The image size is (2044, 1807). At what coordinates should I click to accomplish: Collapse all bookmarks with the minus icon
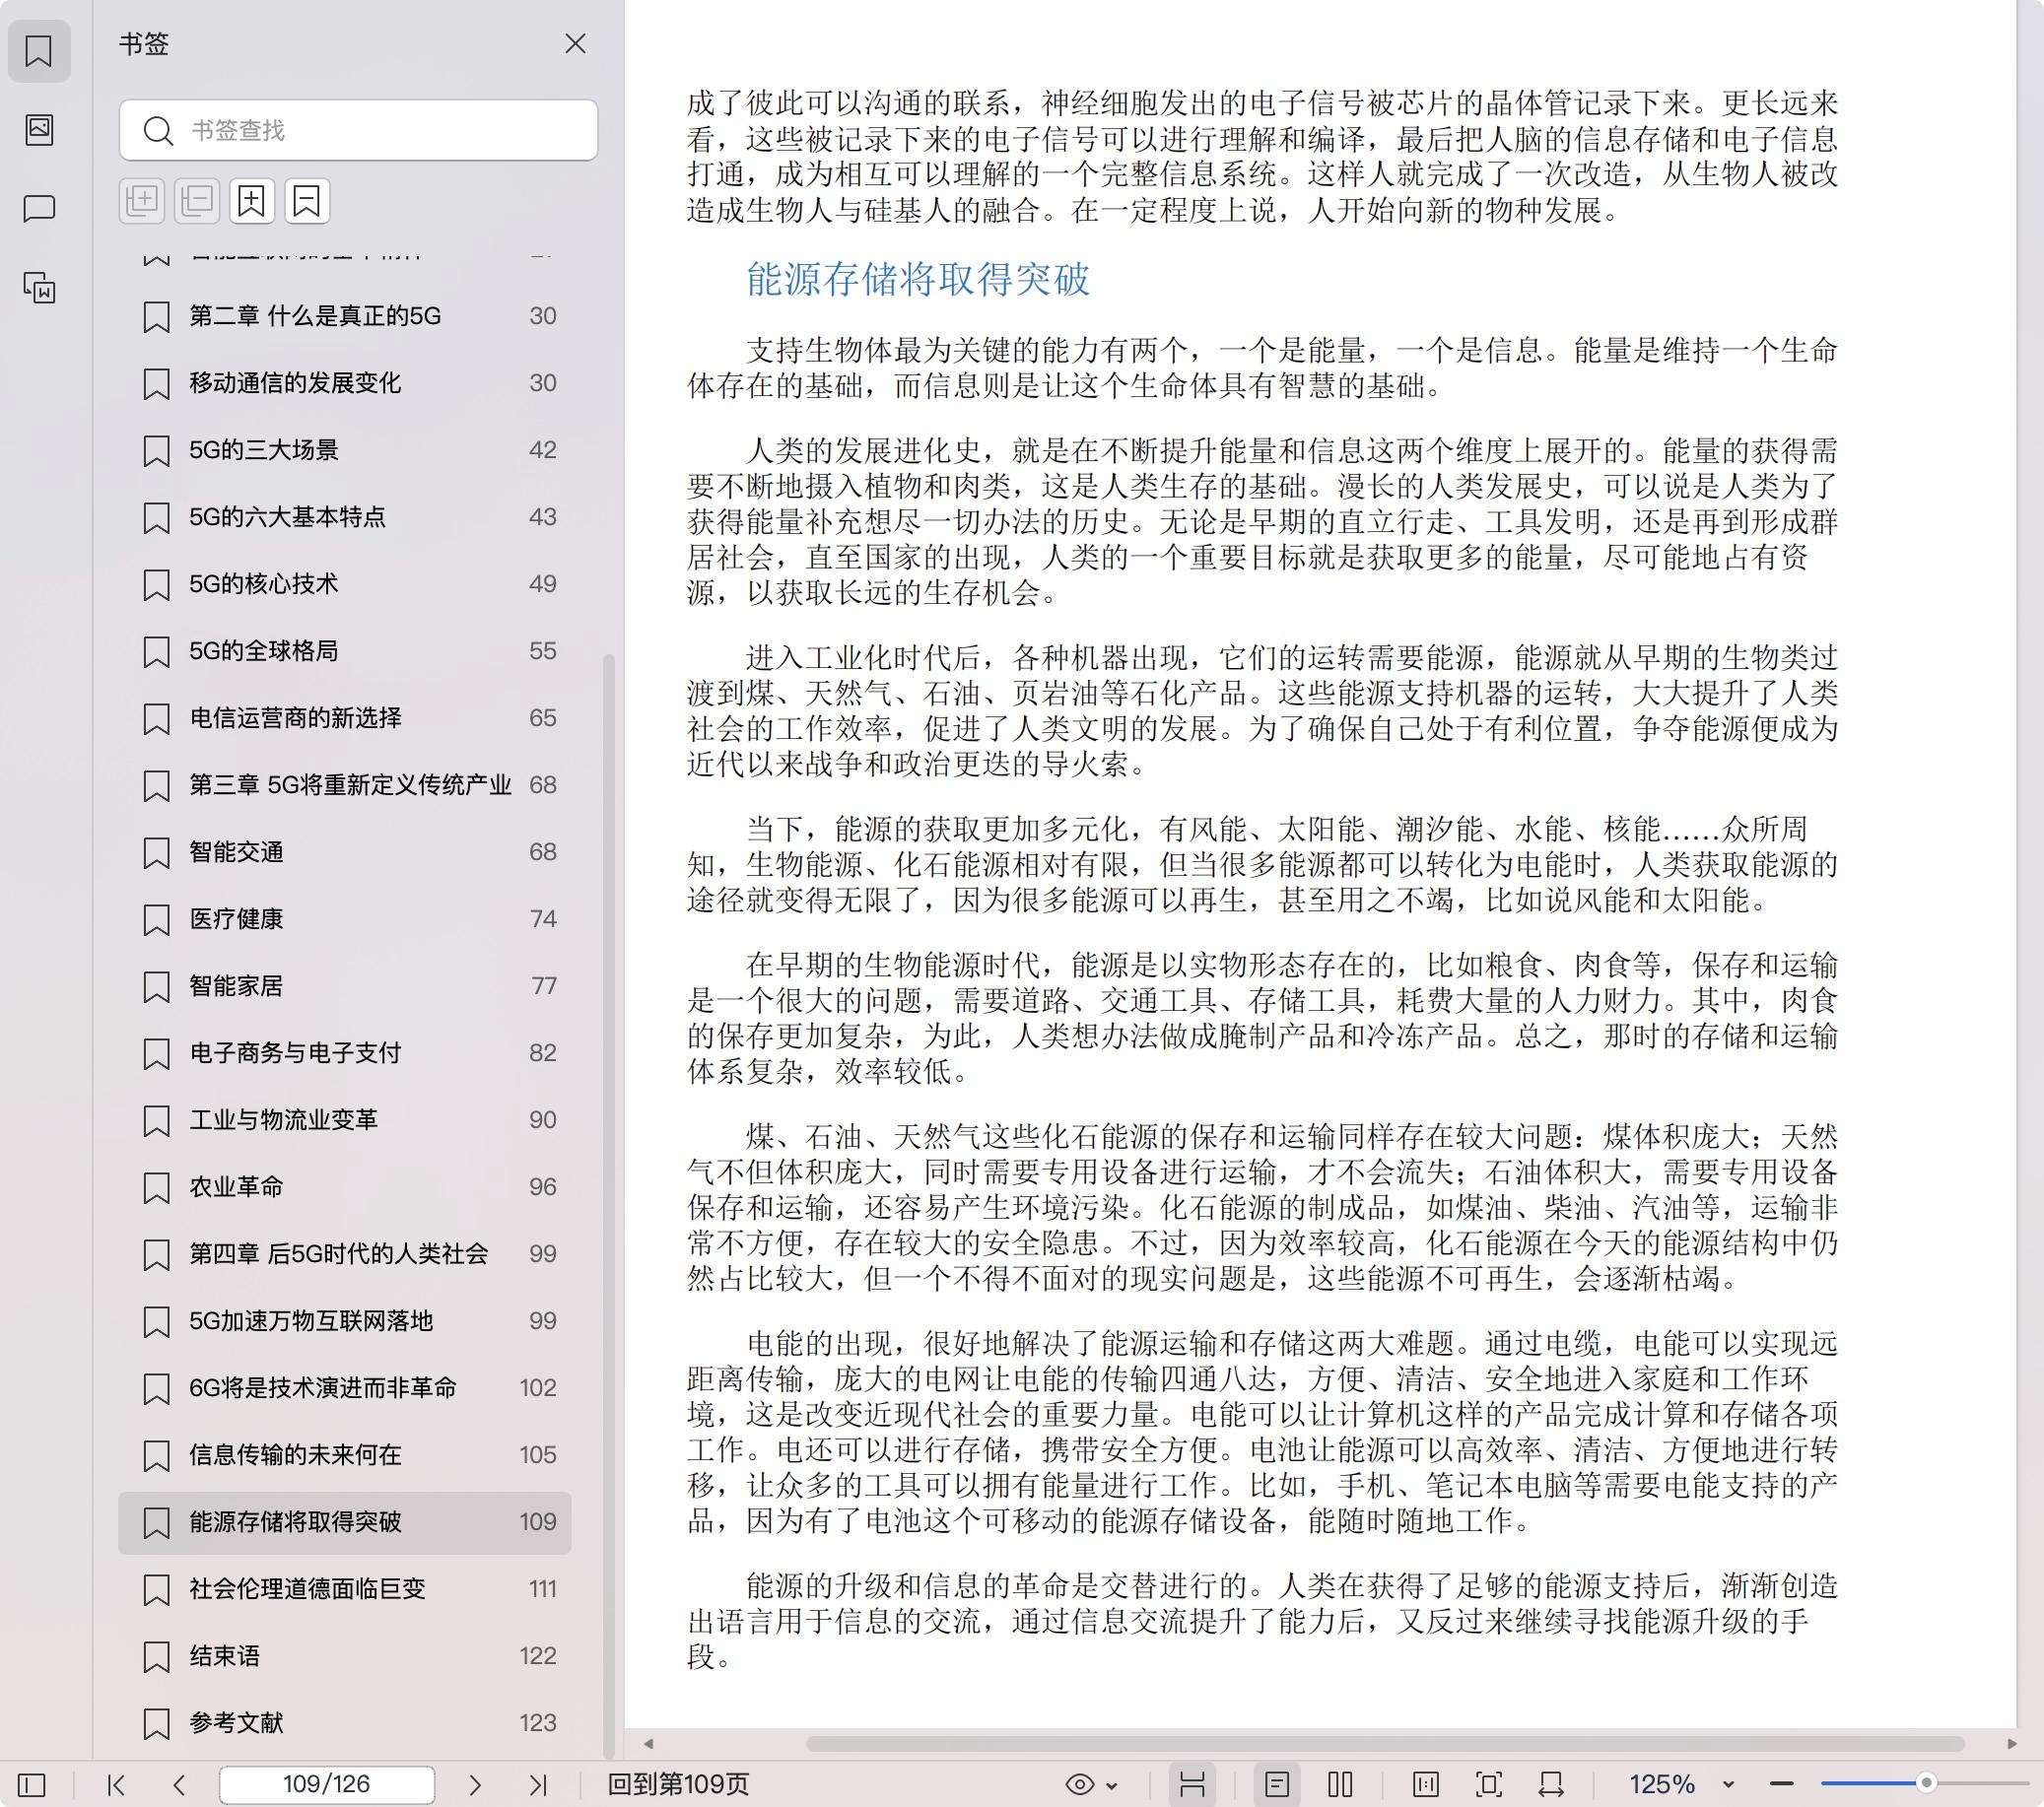pos(197,201)
